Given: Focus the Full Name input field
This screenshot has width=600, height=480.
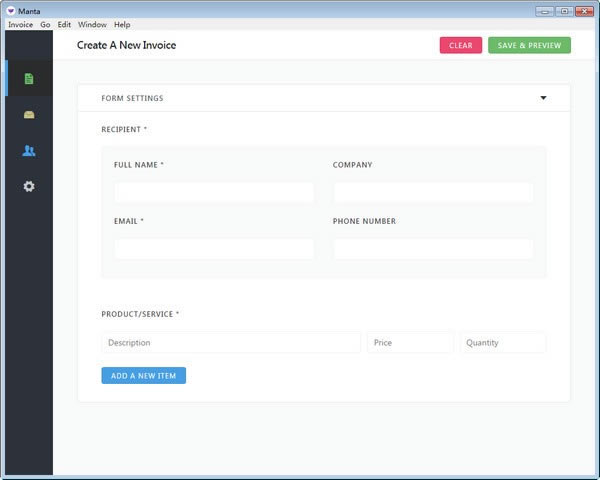Looking at the screenshot, I should [x=214, y=192].
